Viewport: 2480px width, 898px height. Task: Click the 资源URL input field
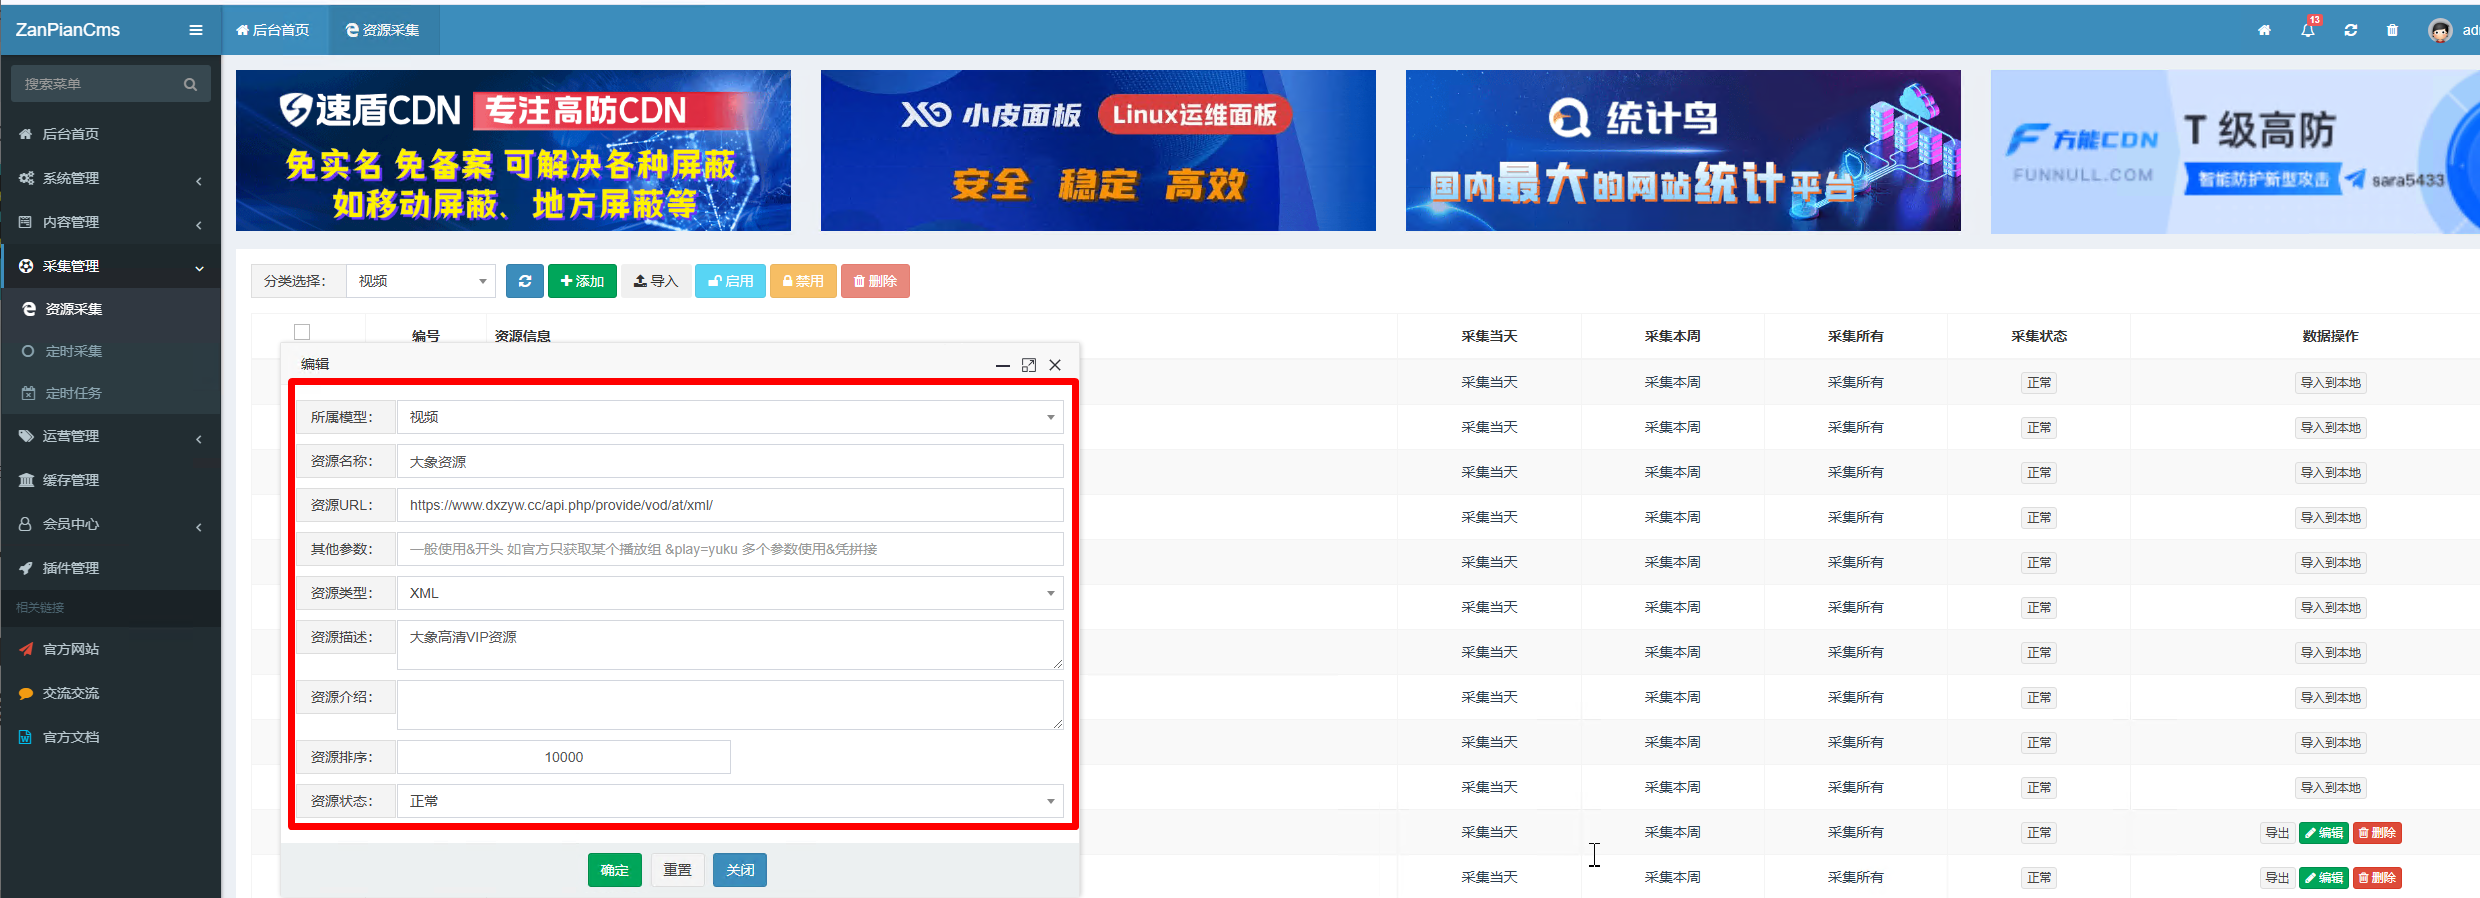click(730, 505)
